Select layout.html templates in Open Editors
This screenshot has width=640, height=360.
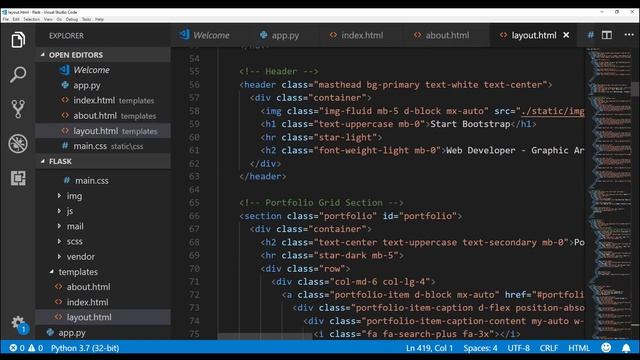103,131
